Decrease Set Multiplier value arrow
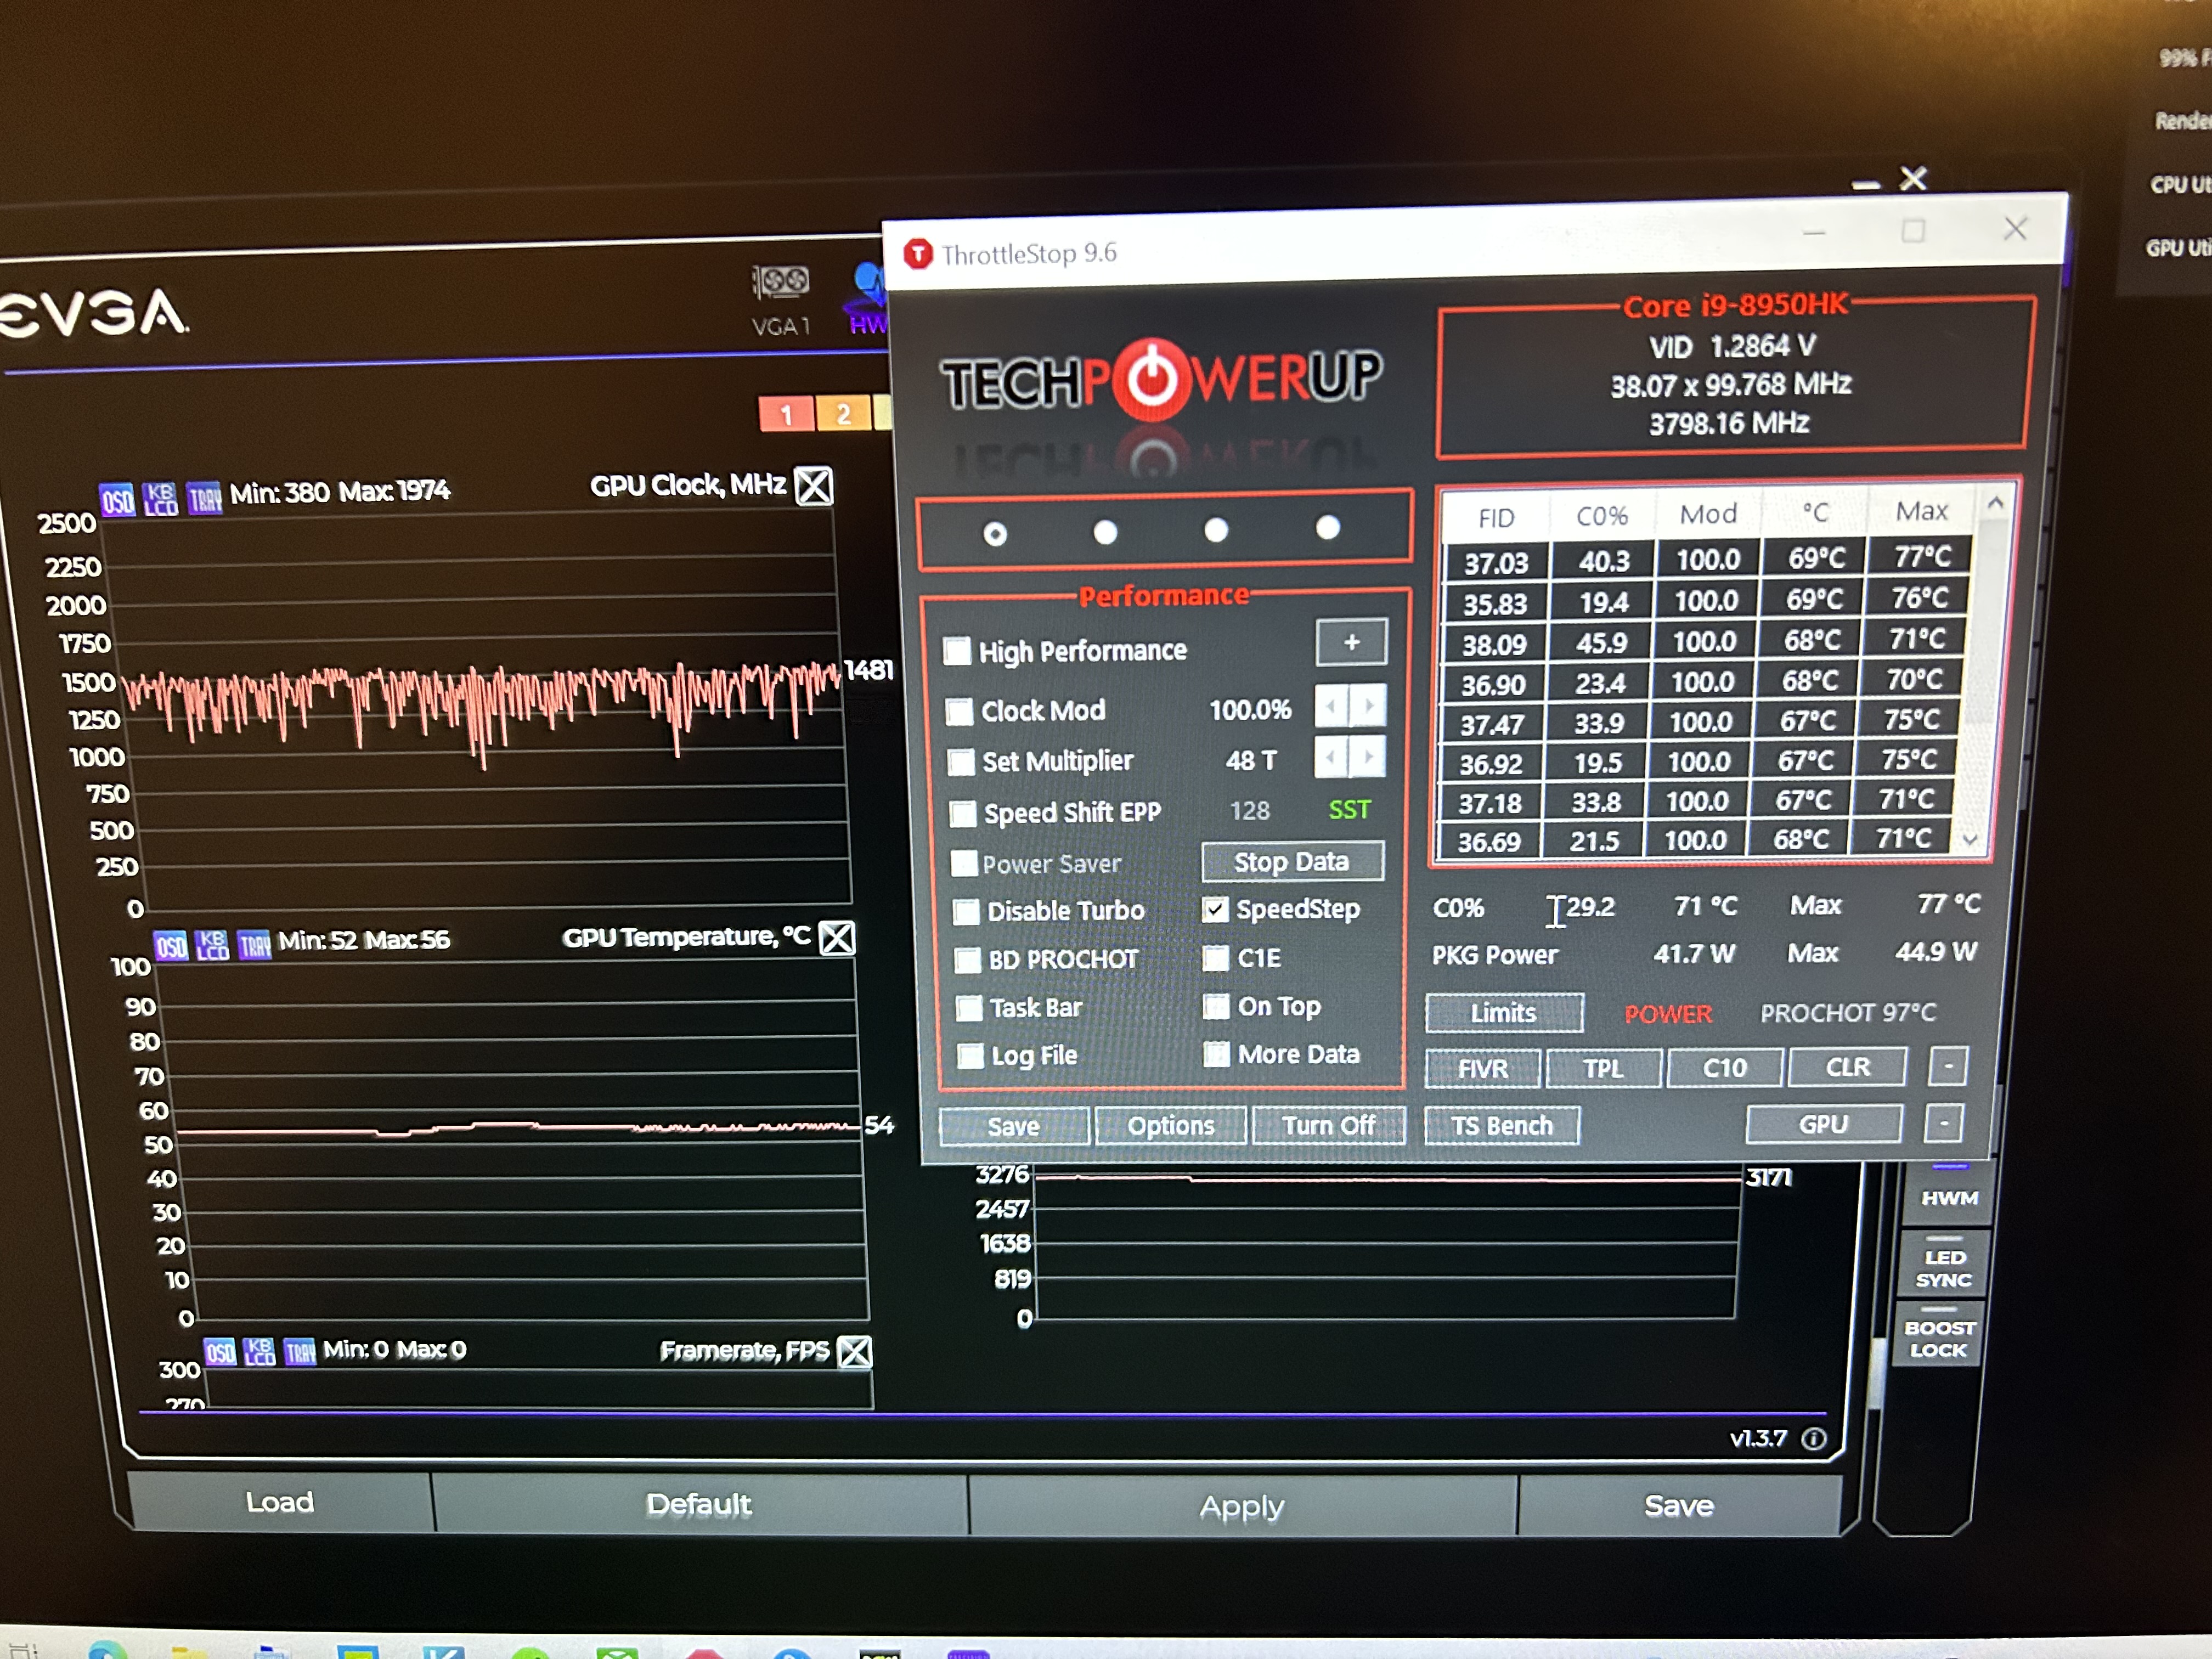 click(x=1330, y=758)
